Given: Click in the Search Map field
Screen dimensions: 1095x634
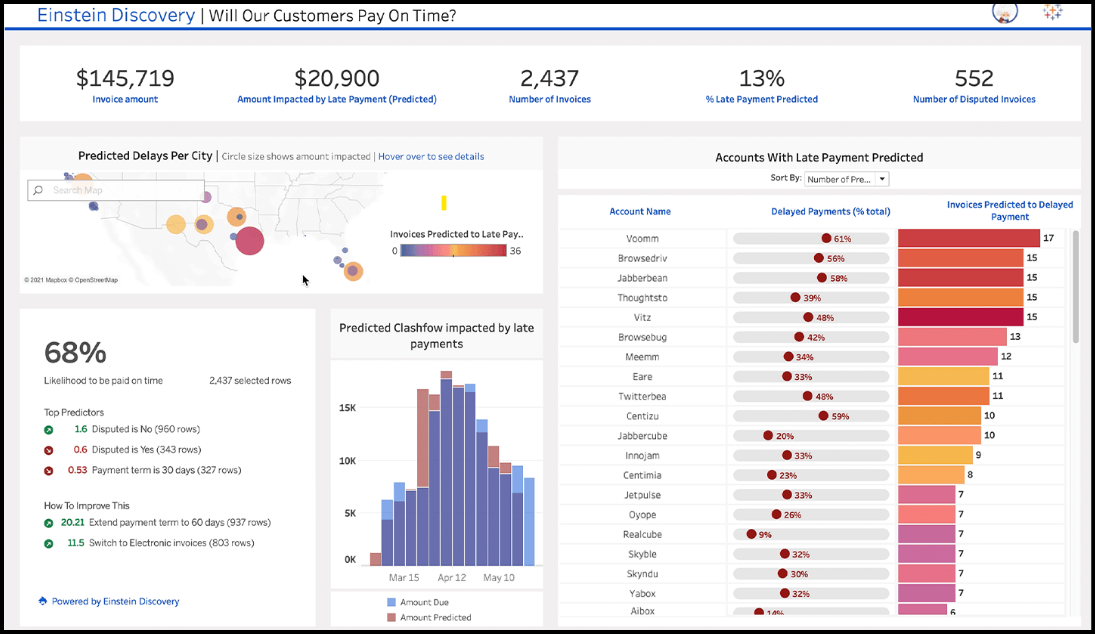Looking at the screenshot, I should (116, 190).
